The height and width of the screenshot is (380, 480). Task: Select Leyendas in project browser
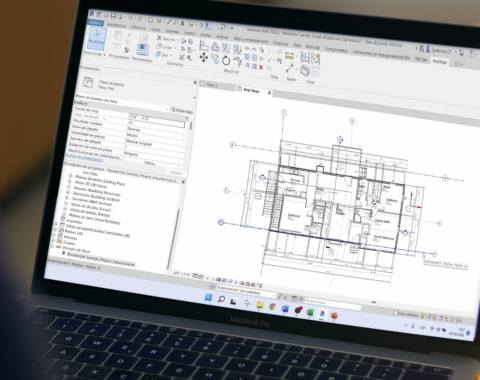[74, 221]
